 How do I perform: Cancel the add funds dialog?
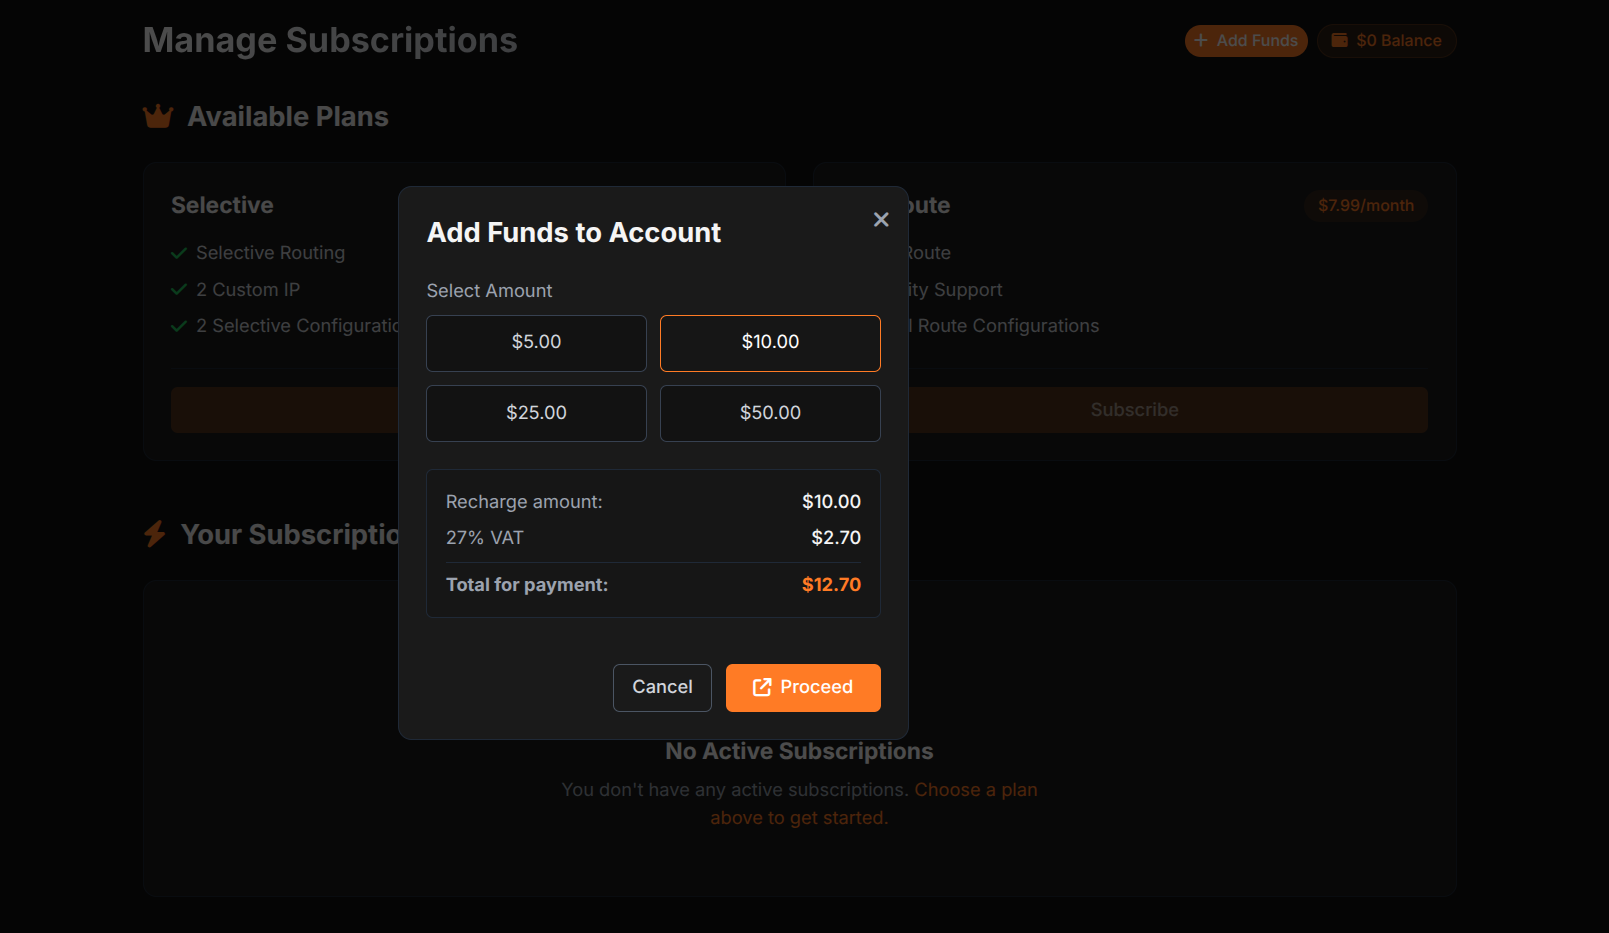coord(662,688)
